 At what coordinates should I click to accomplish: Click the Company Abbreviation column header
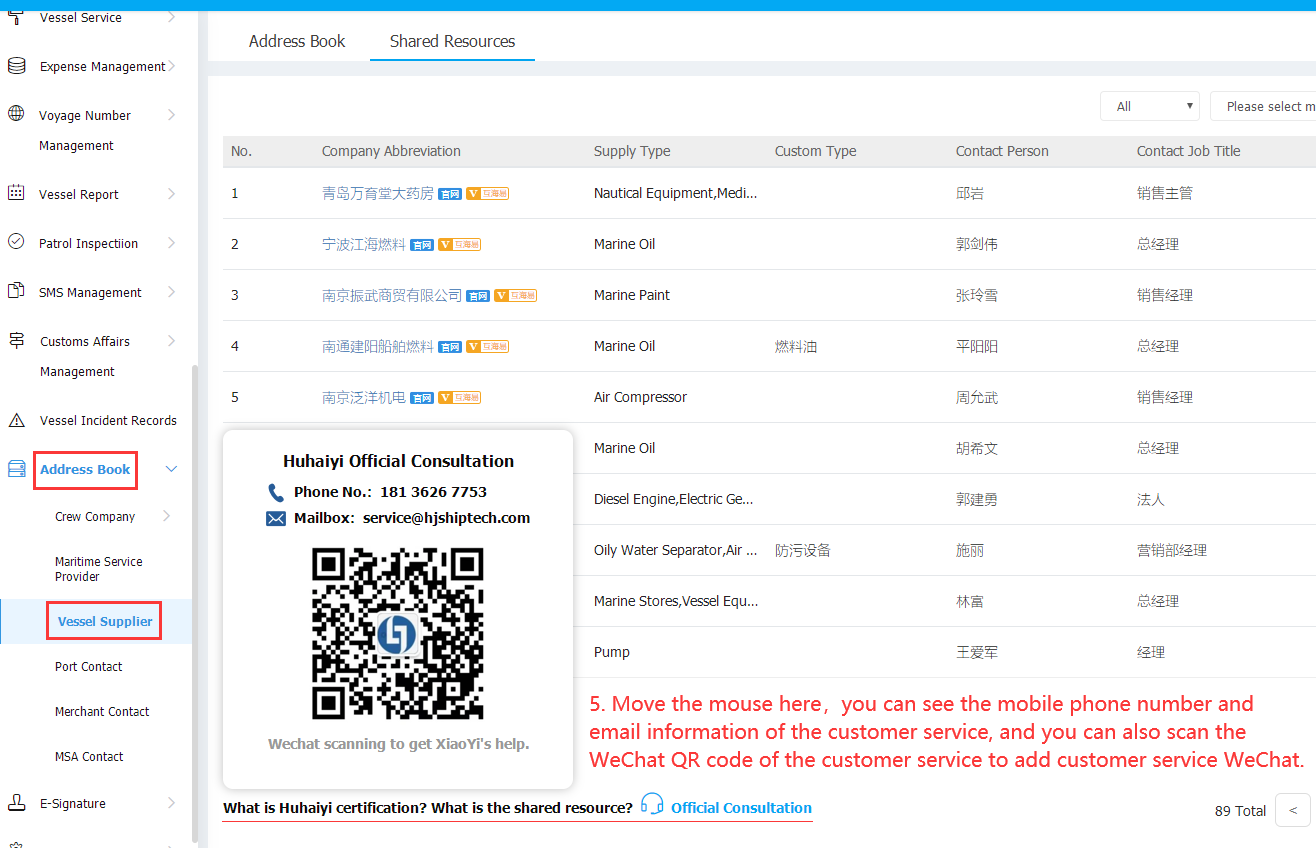click(391, 152)
